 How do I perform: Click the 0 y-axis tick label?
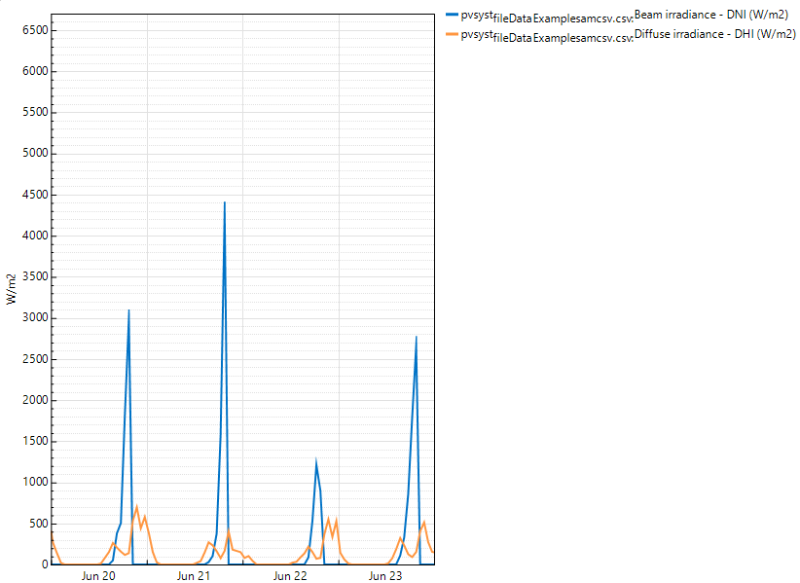pos(43,565)
